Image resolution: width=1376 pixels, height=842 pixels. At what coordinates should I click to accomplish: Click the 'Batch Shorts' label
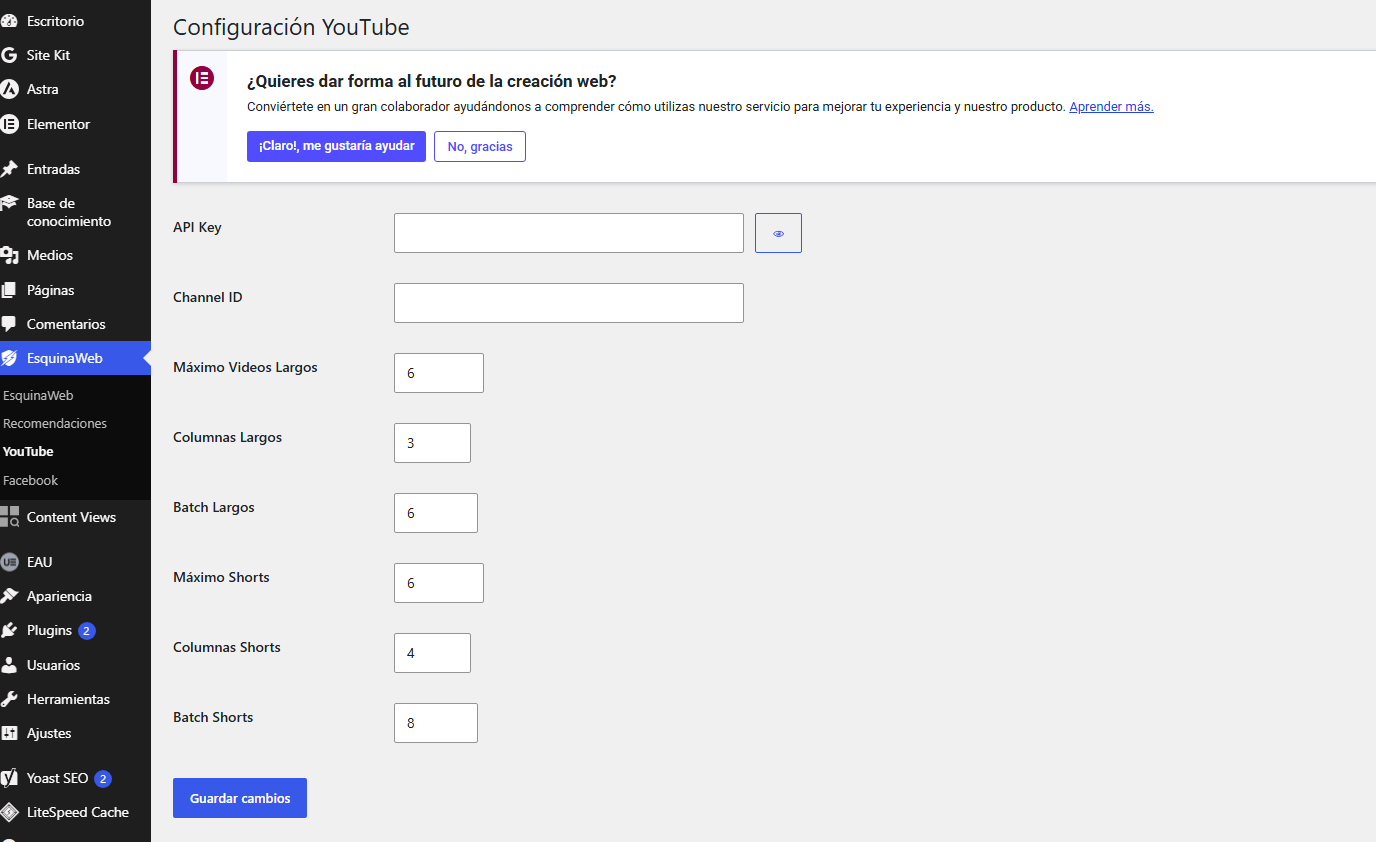213,717
